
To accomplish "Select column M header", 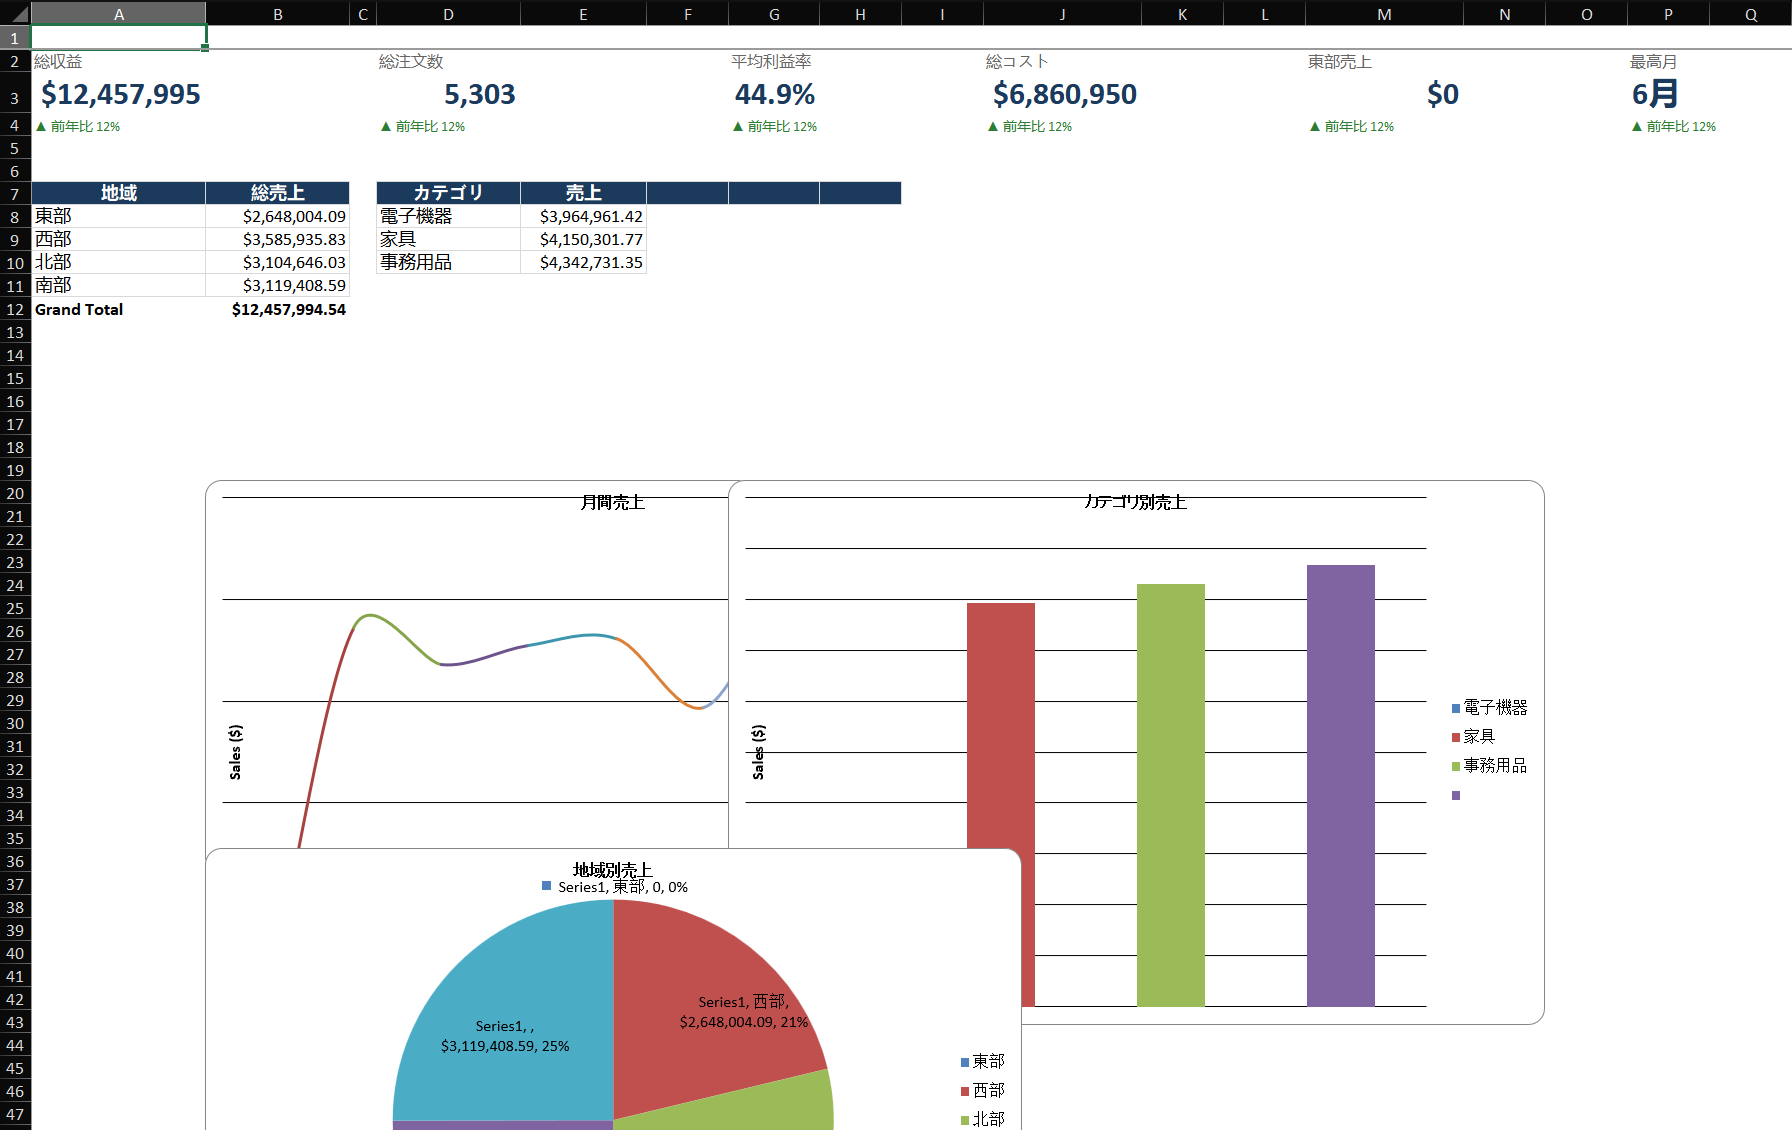I will point(1384,14).
